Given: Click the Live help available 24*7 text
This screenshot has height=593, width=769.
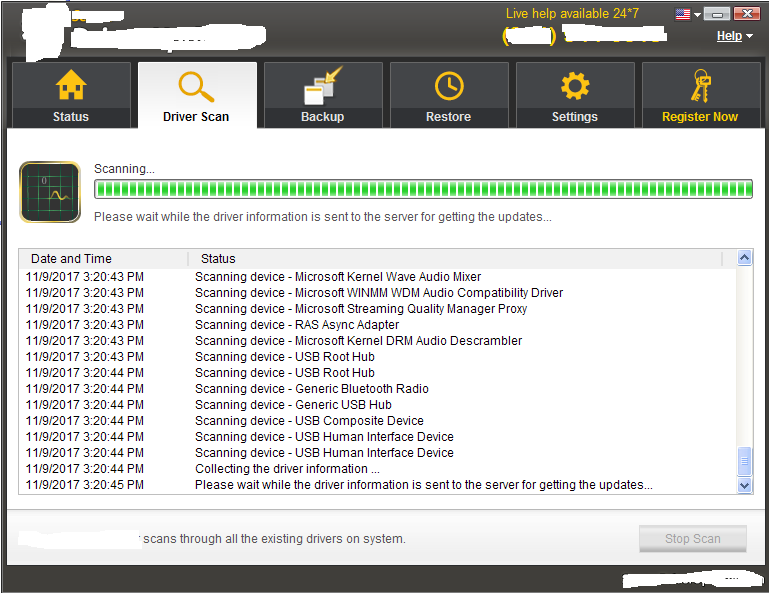Looking at the screenshot, I should coord(572,13).
